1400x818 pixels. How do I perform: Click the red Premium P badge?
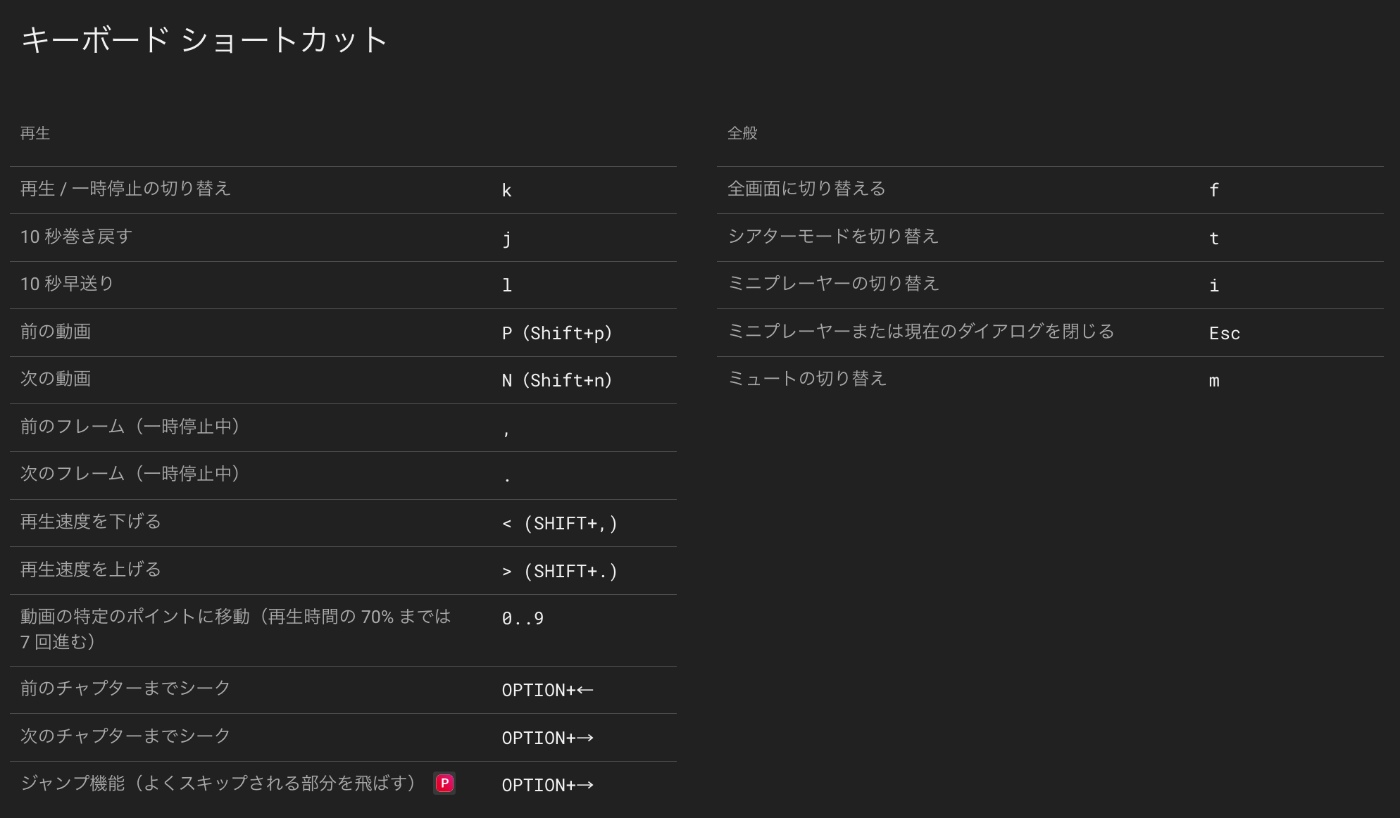point(444,784)
